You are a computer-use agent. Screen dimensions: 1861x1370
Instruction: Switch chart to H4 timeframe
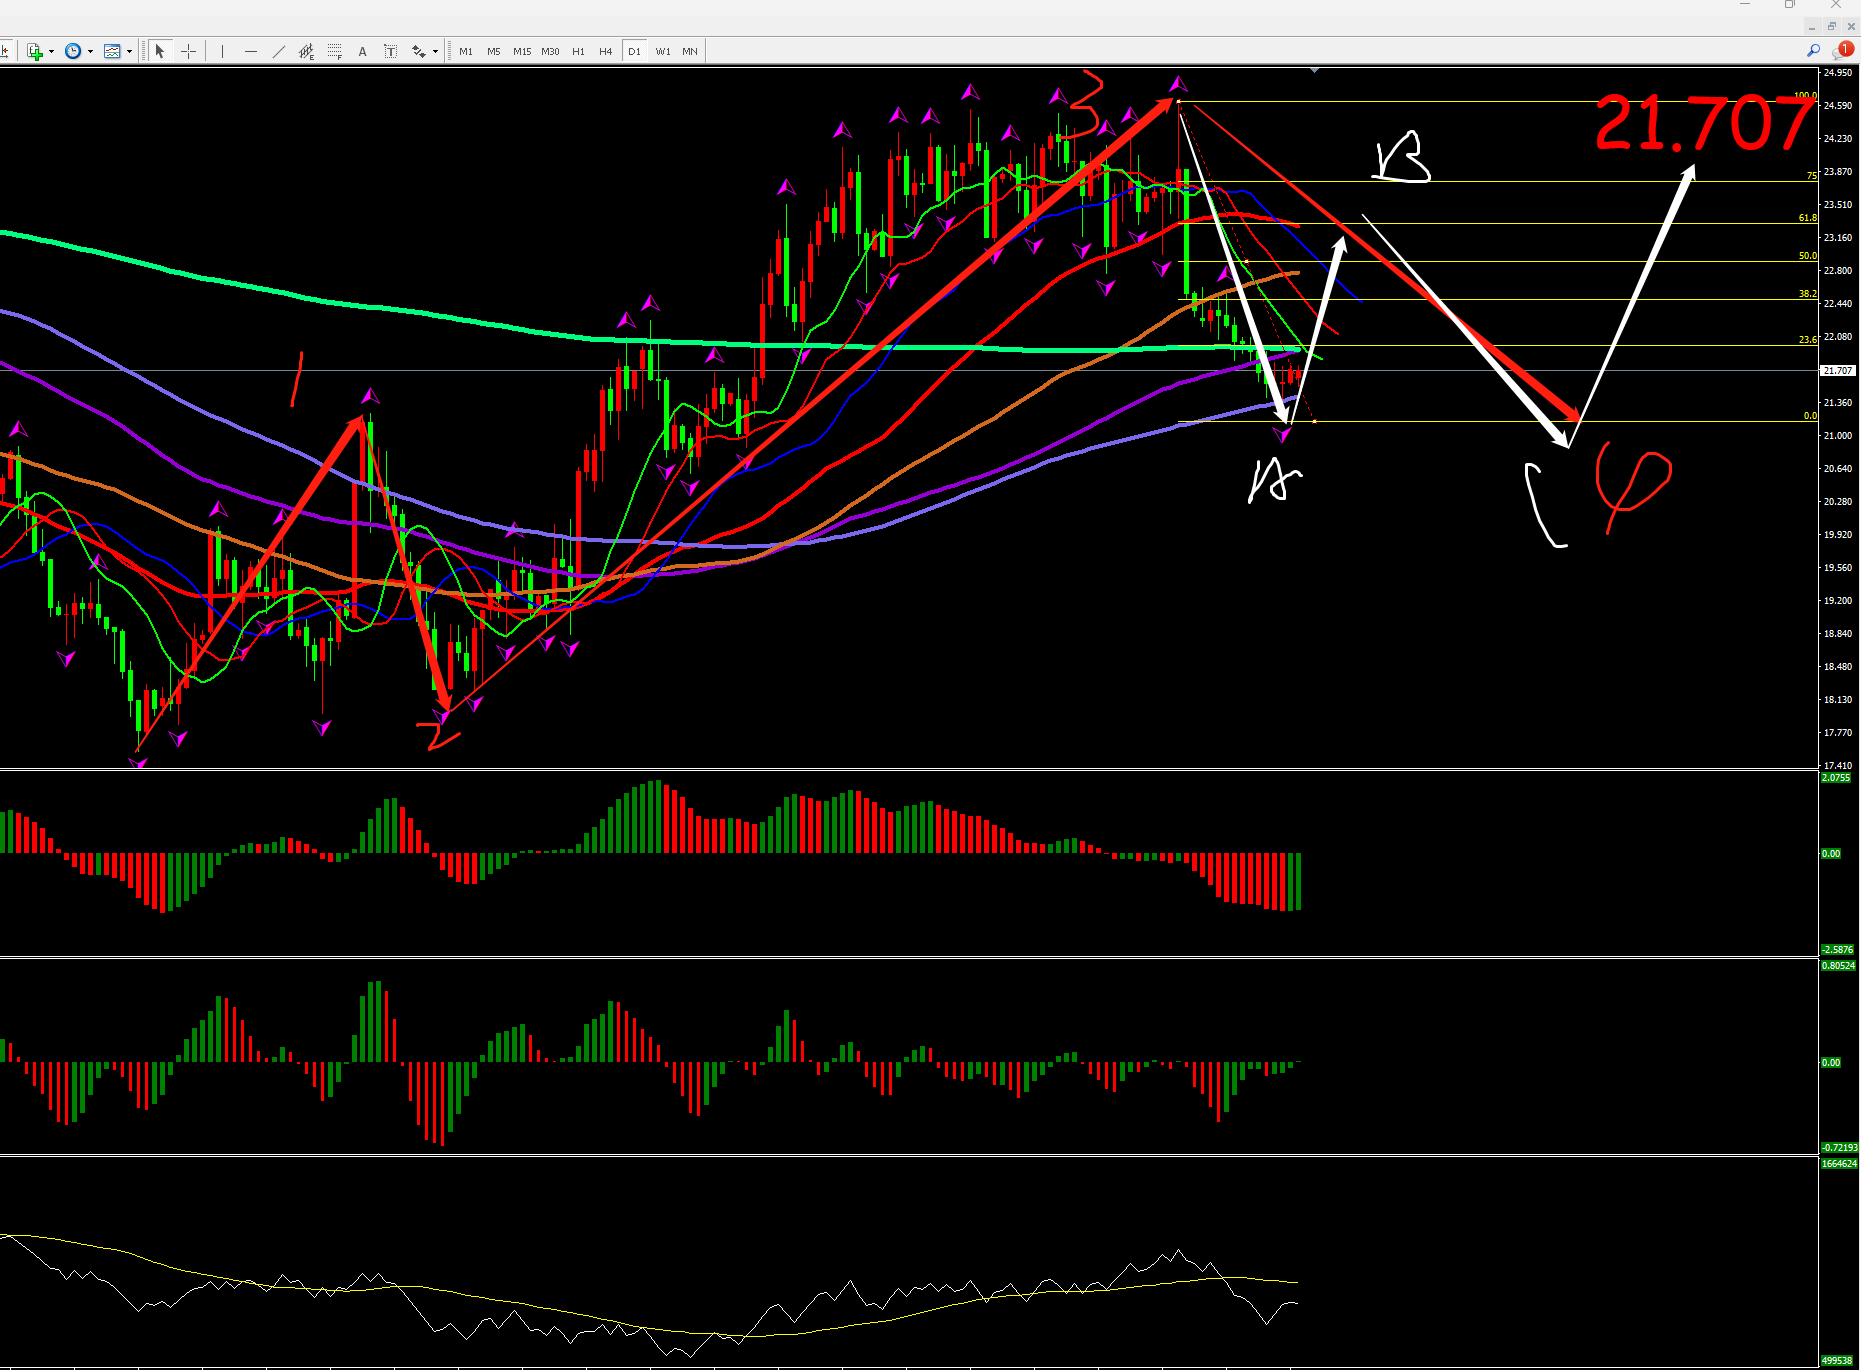[x=605, y=51]
